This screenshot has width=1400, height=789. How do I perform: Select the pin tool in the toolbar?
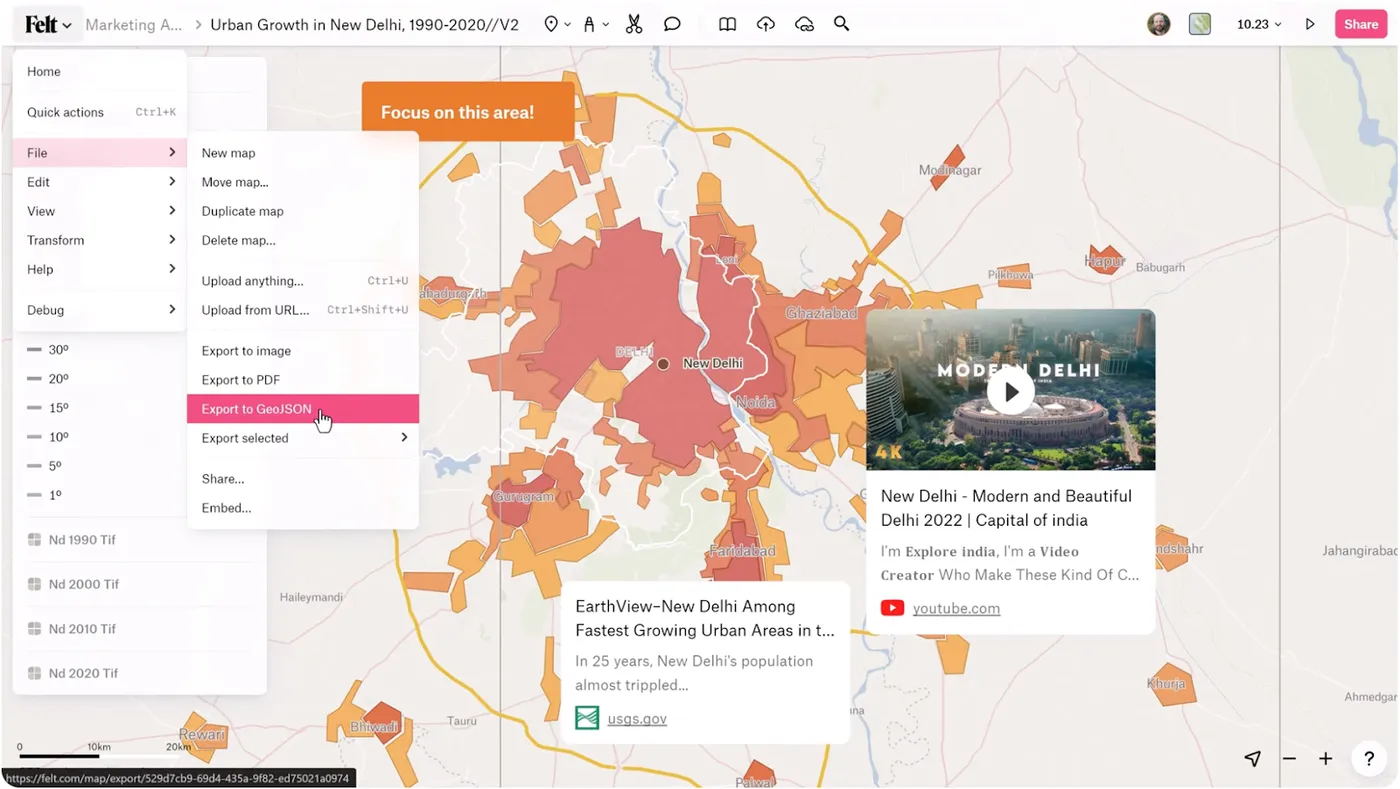[551, 24]
